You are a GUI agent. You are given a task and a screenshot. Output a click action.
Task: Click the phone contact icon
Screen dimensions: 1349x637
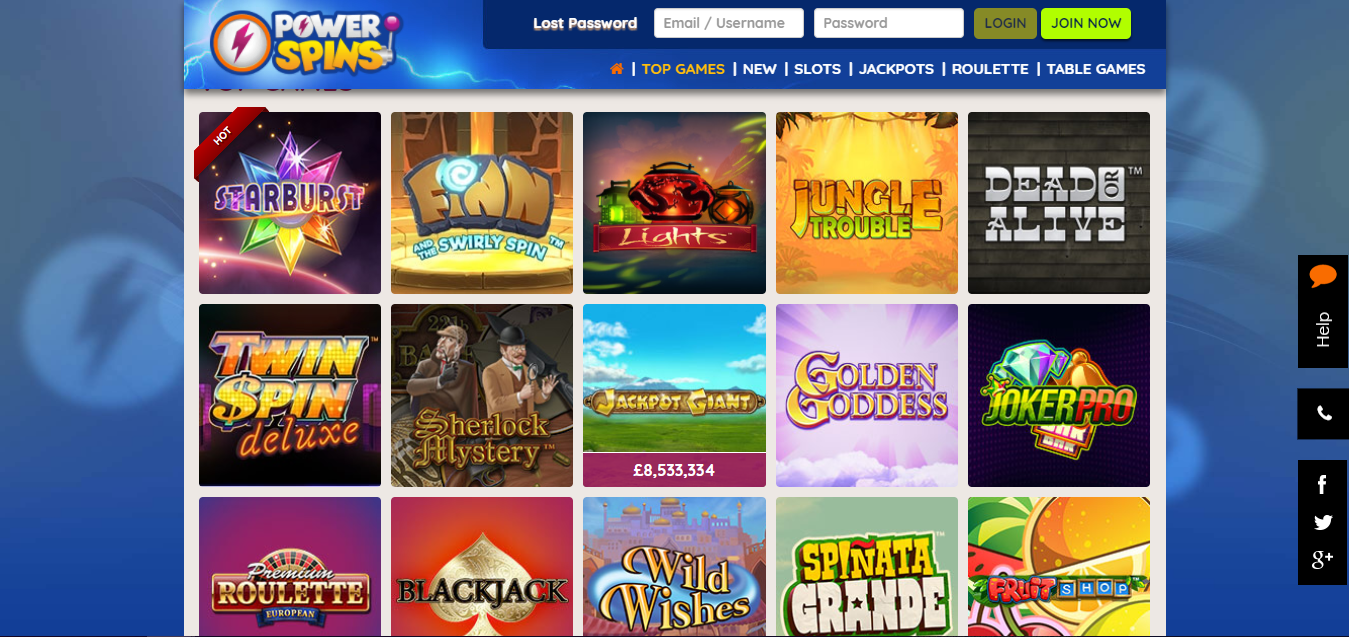pos(1324,414)
